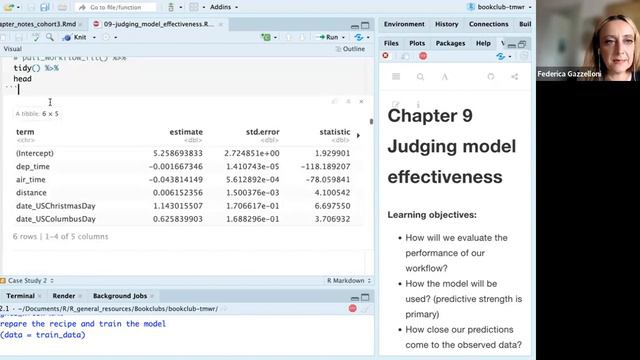Open the Environment tab
The image size is (640, 360).
[404, 24]
